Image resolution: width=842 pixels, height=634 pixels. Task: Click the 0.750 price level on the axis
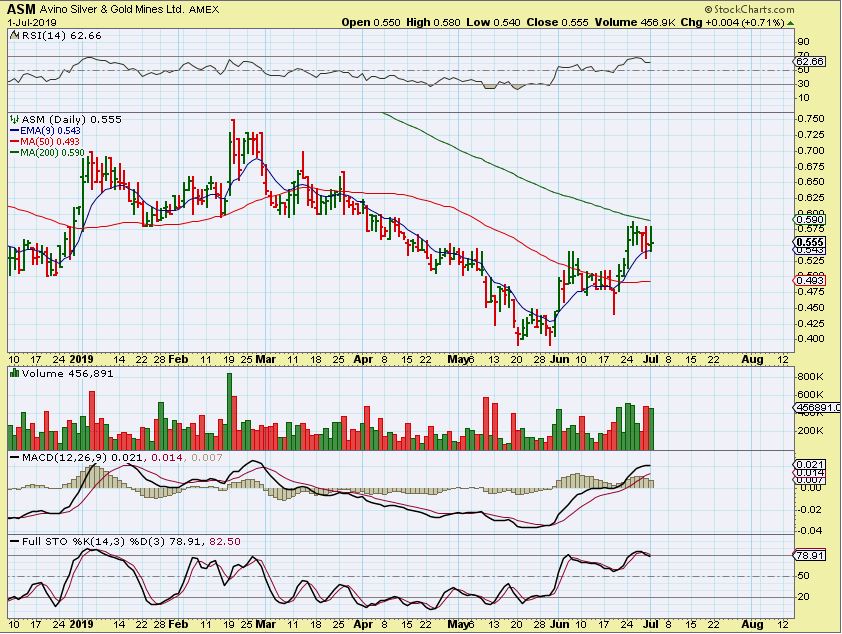[810, 119]
